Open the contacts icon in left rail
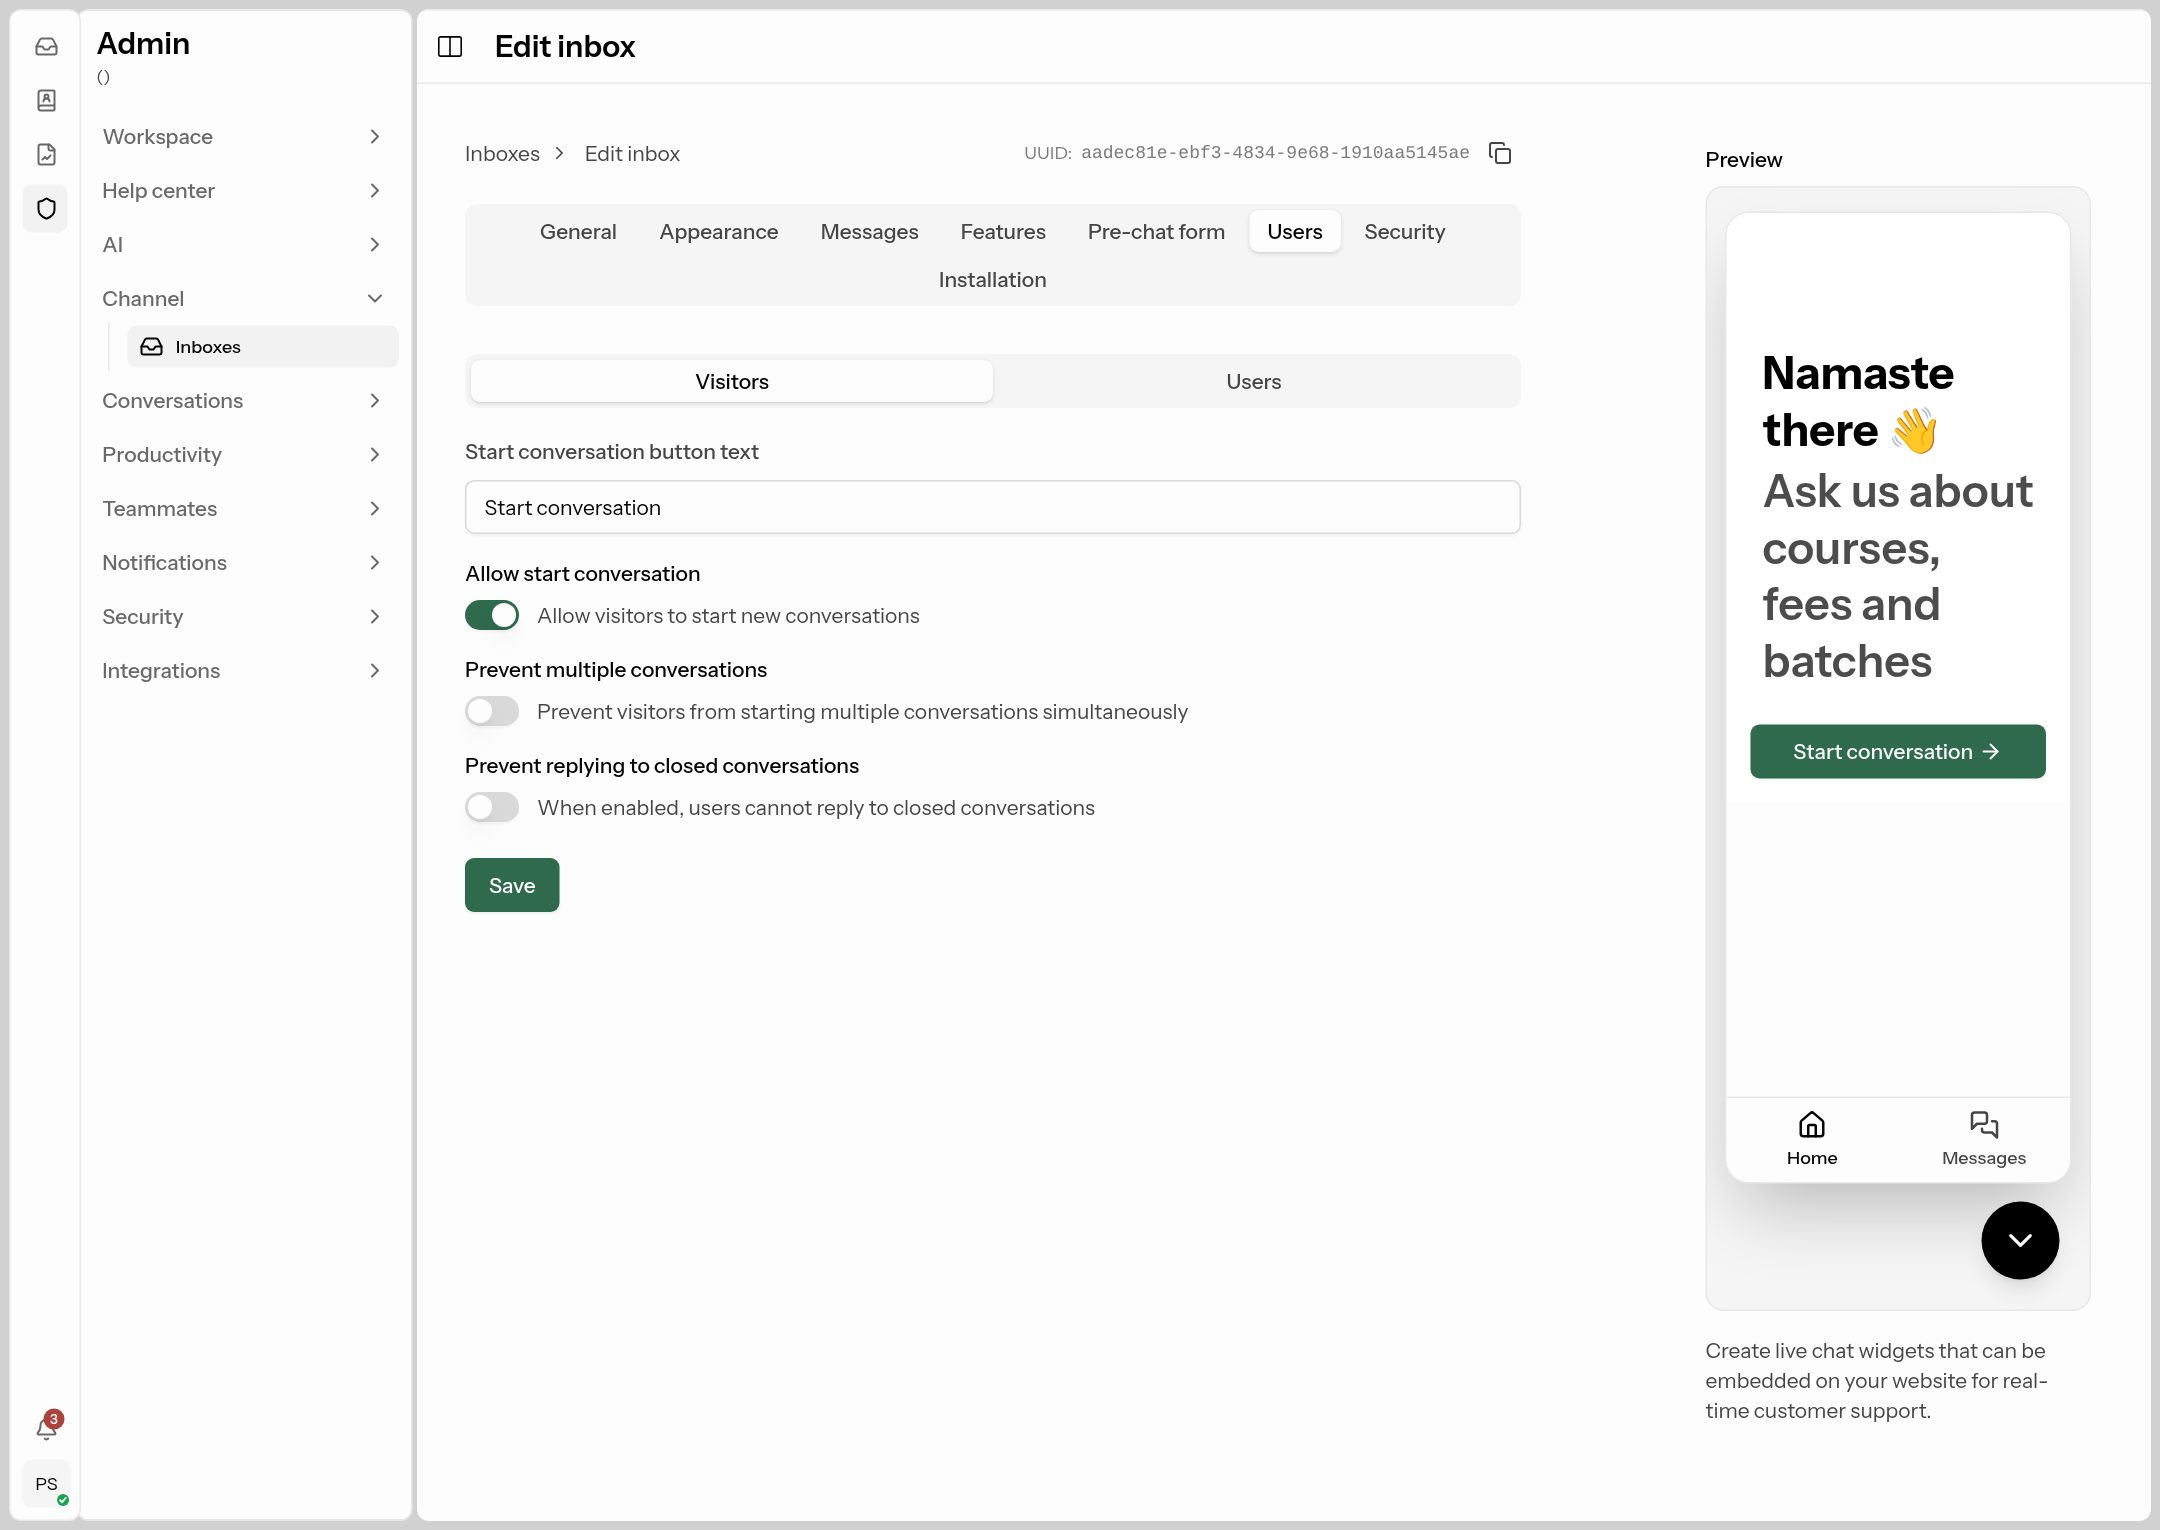 coord(46,100)
